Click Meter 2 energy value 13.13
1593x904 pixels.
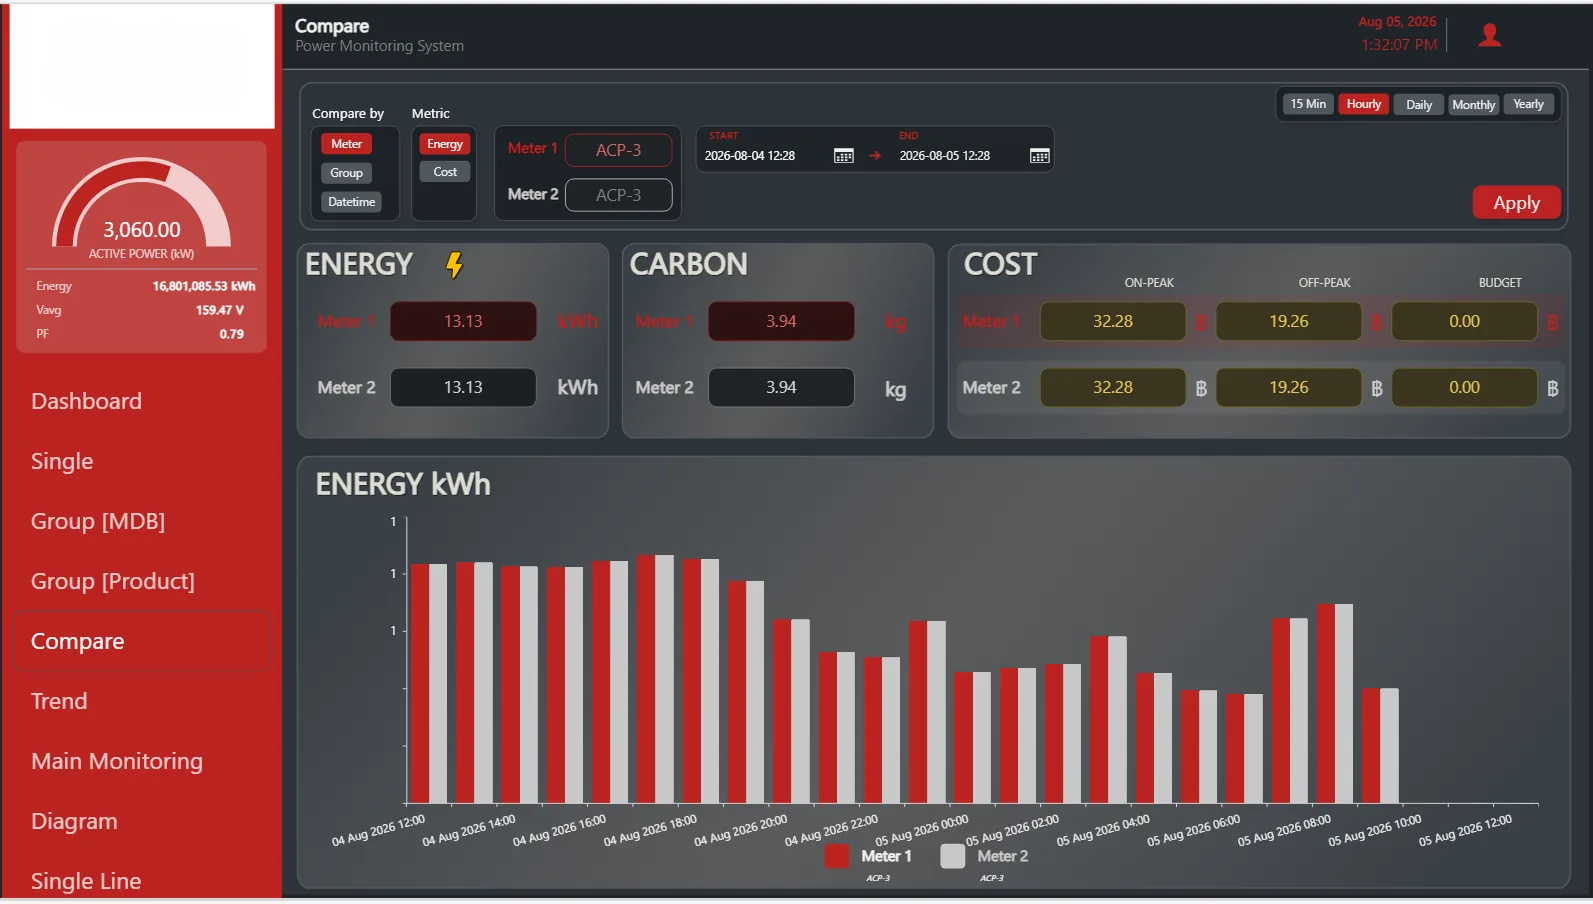pos(463,387)
